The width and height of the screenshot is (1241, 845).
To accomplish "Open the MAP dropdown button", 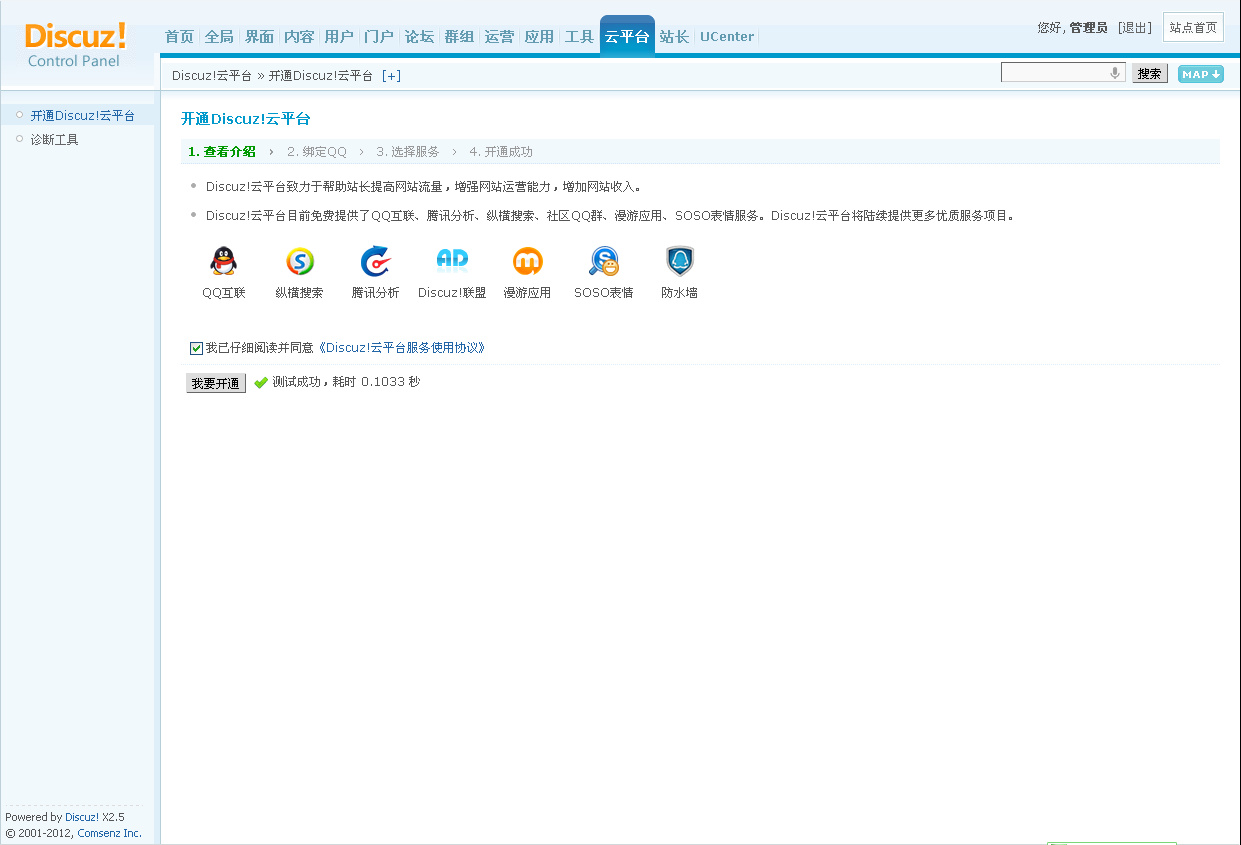I will click(1200, 74).
